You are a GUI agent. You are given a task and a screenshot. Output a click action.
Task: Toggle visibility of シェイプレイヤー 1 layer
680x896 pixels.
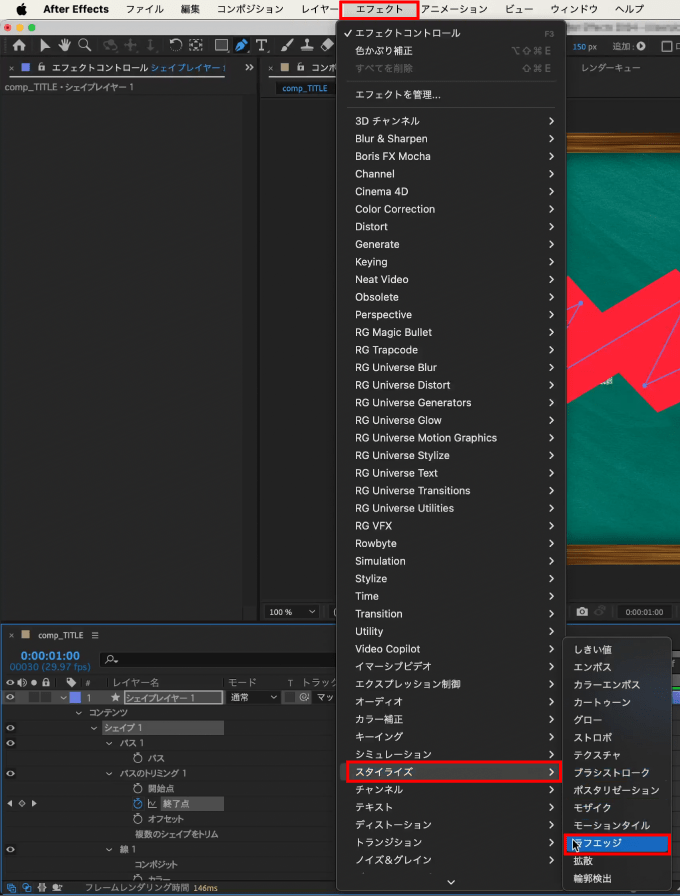[x=10, y=697]
